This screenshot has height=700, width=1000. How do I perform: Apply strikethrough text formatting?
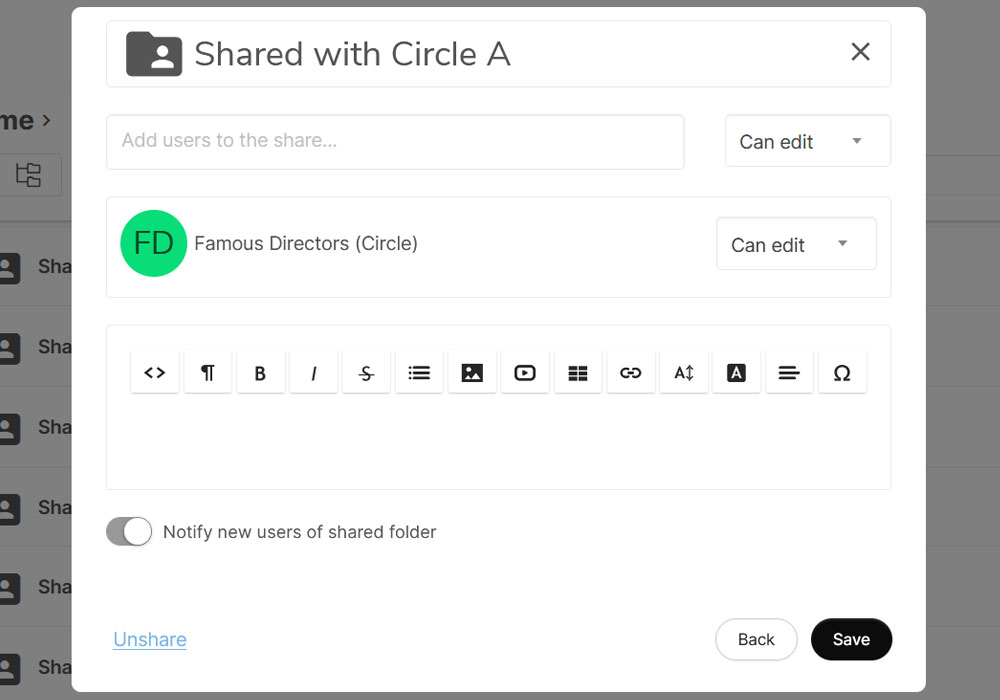point(366,373)
